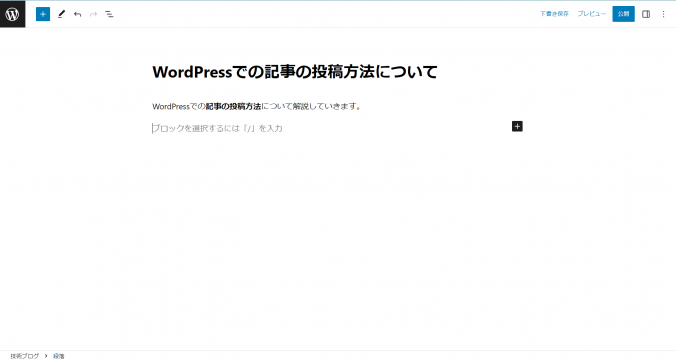Open the three-dot options menu
Viewport: 676px width, 360px height.
pos(663,14)
